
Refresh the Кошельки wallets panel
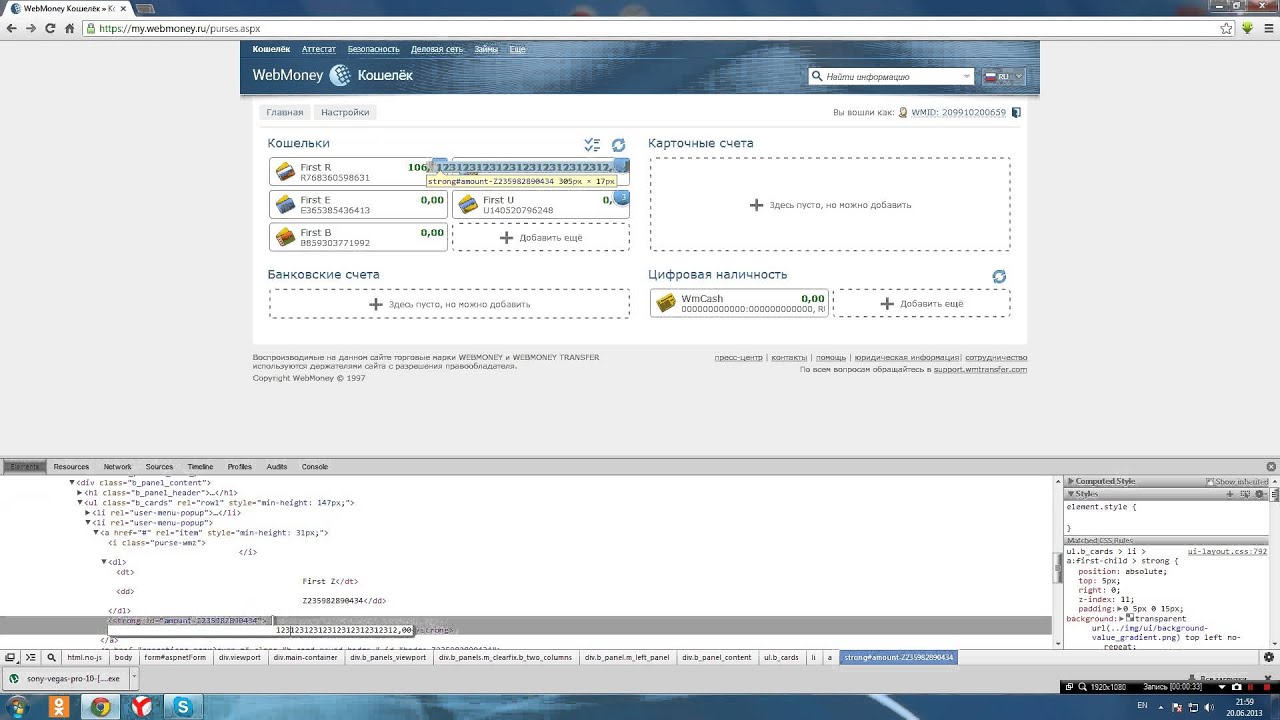coord(618,145)
